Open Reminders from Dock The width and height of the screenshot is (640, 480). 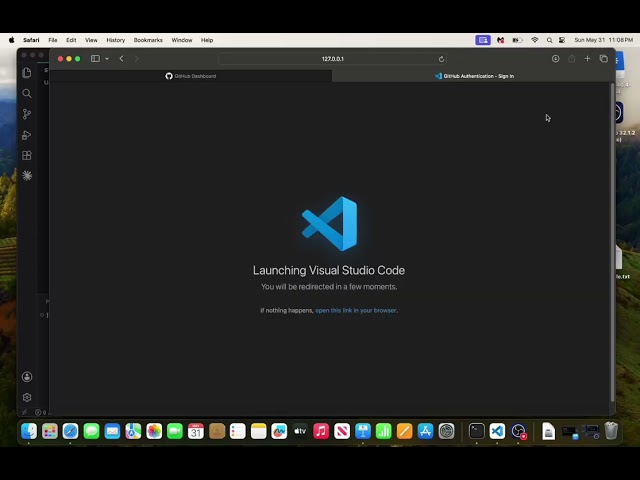[x=238, y=431]
